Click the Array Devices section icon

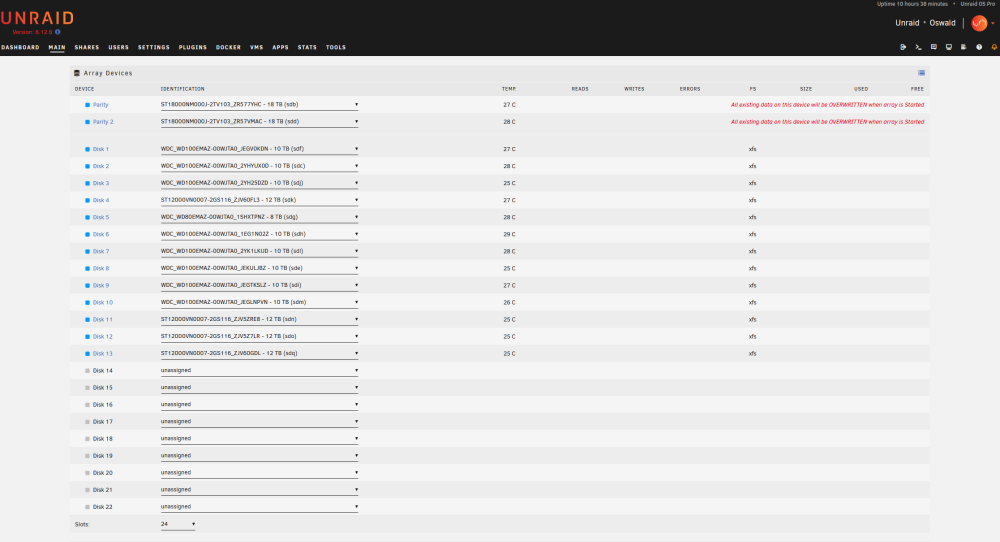click(77, 73)
